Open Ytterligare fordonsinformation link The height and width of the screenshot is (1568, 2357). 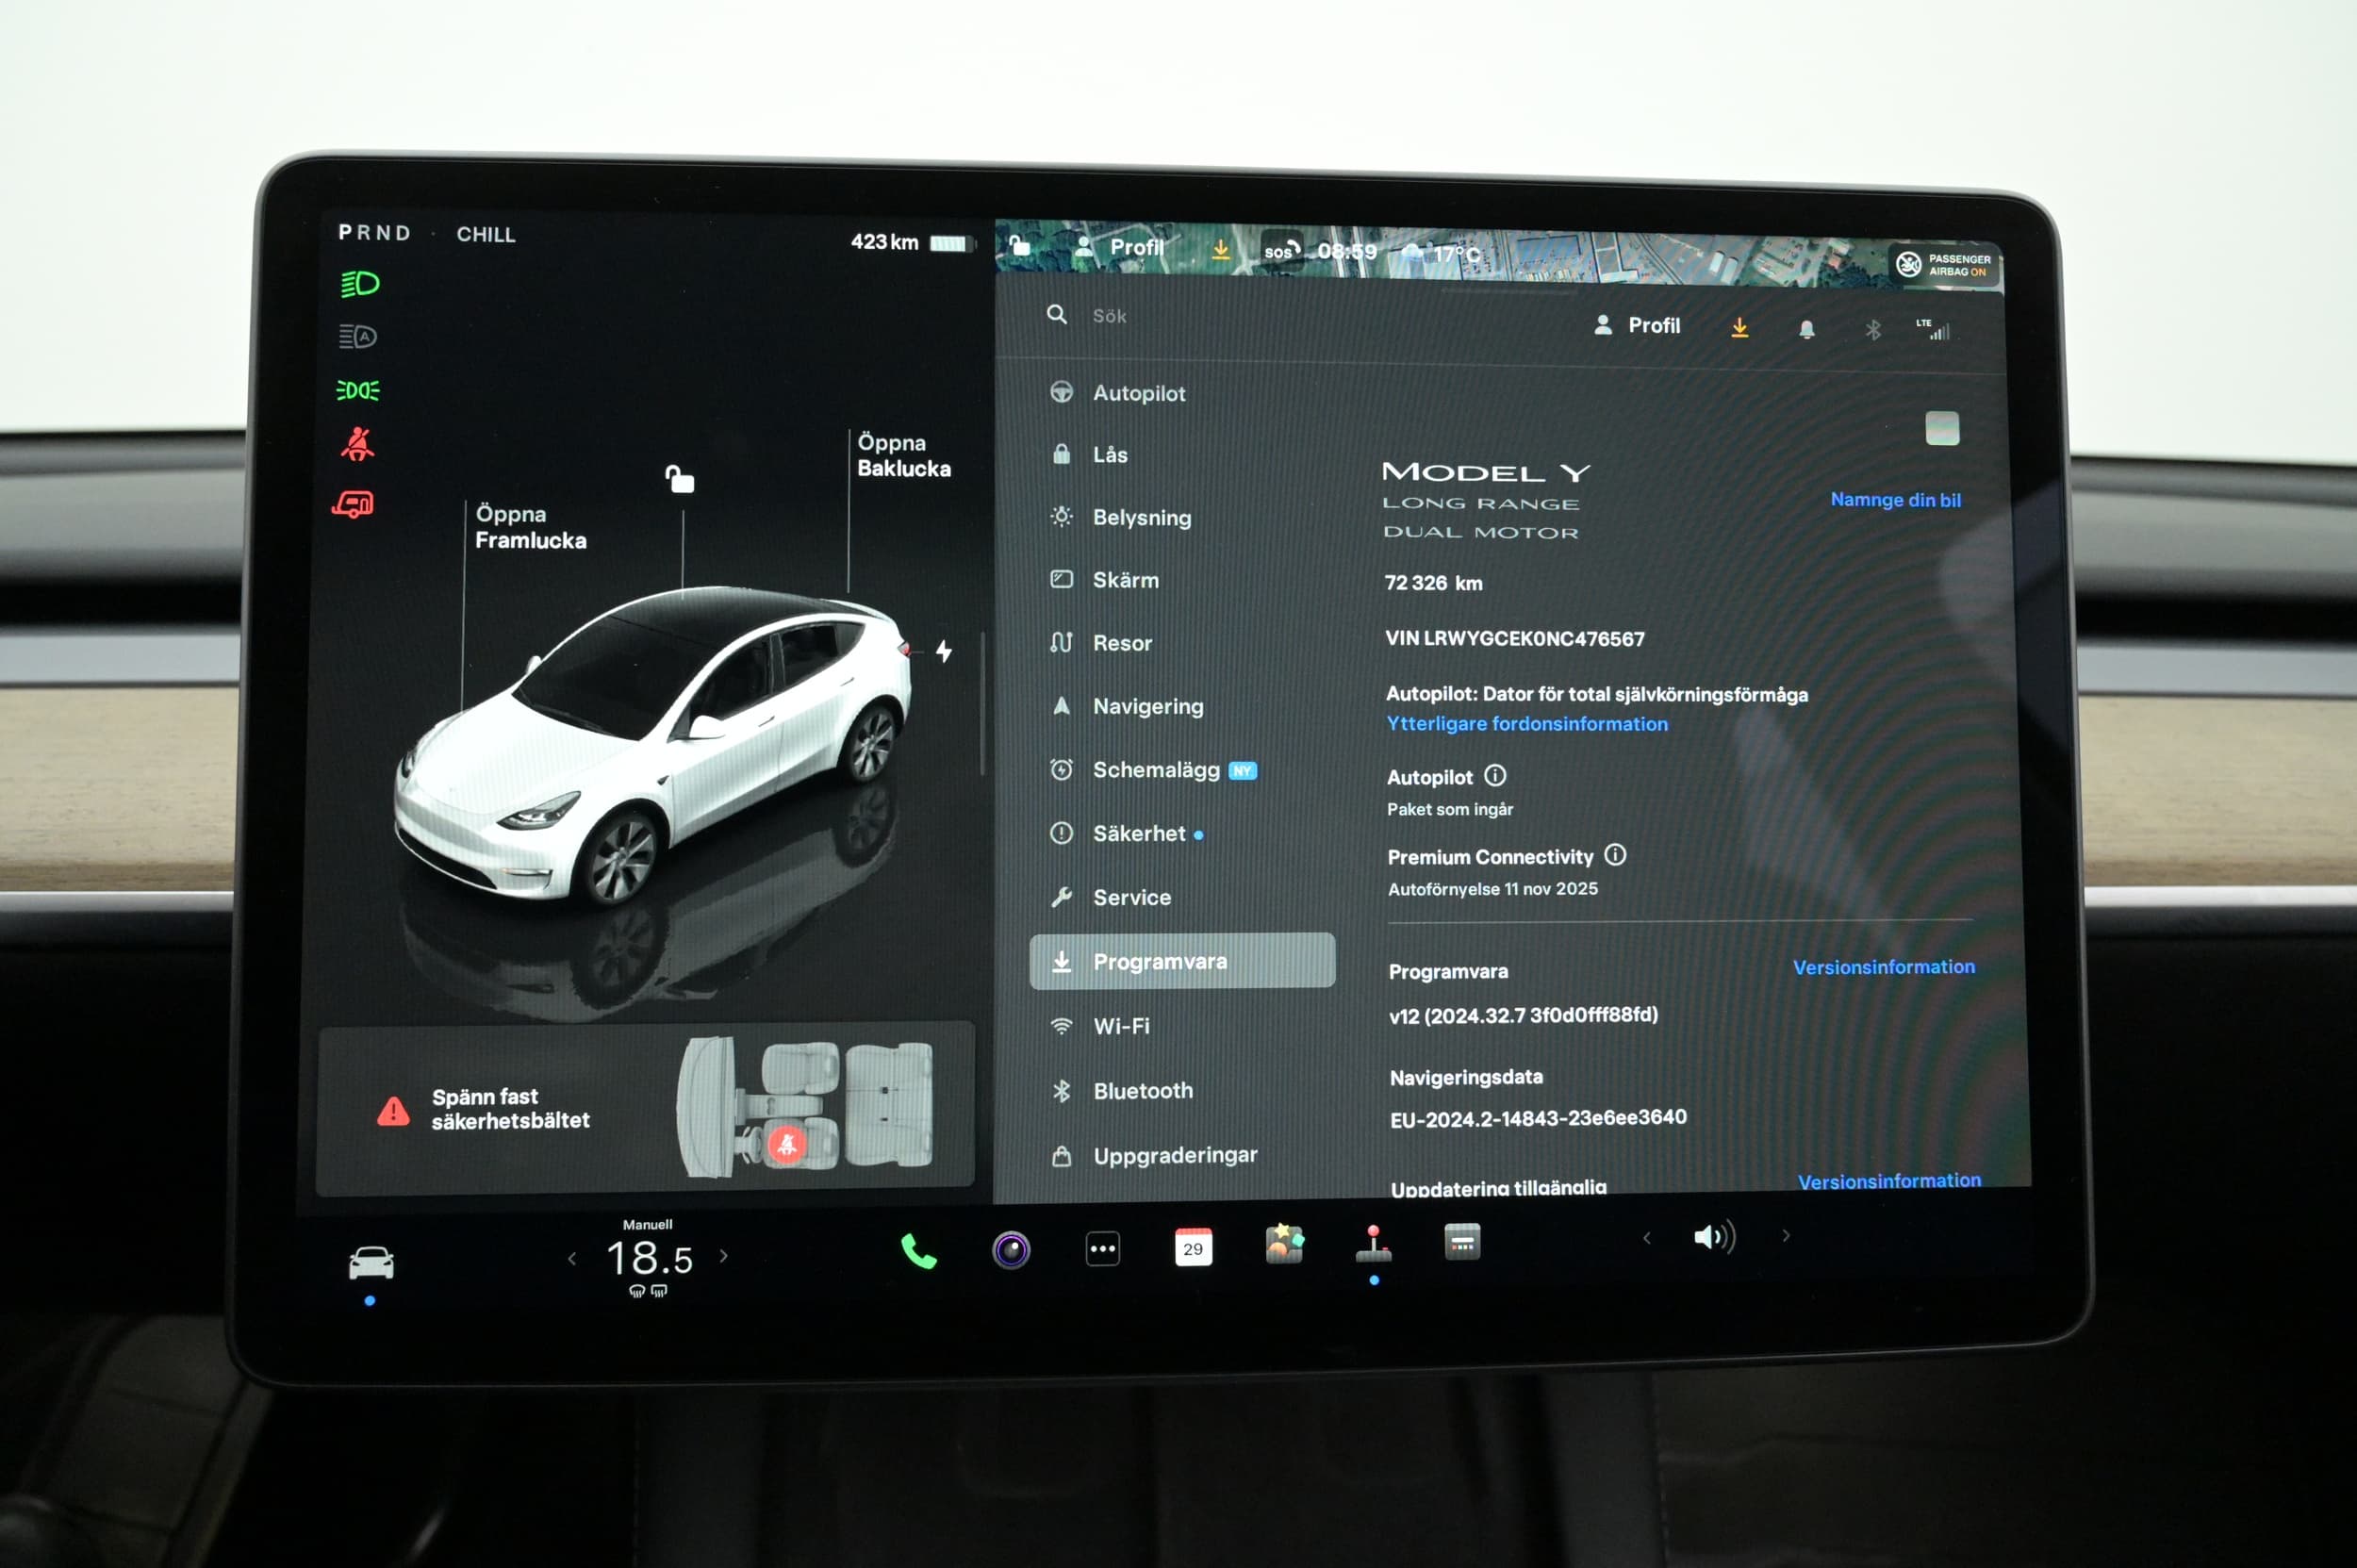(x=1526, y=723)
